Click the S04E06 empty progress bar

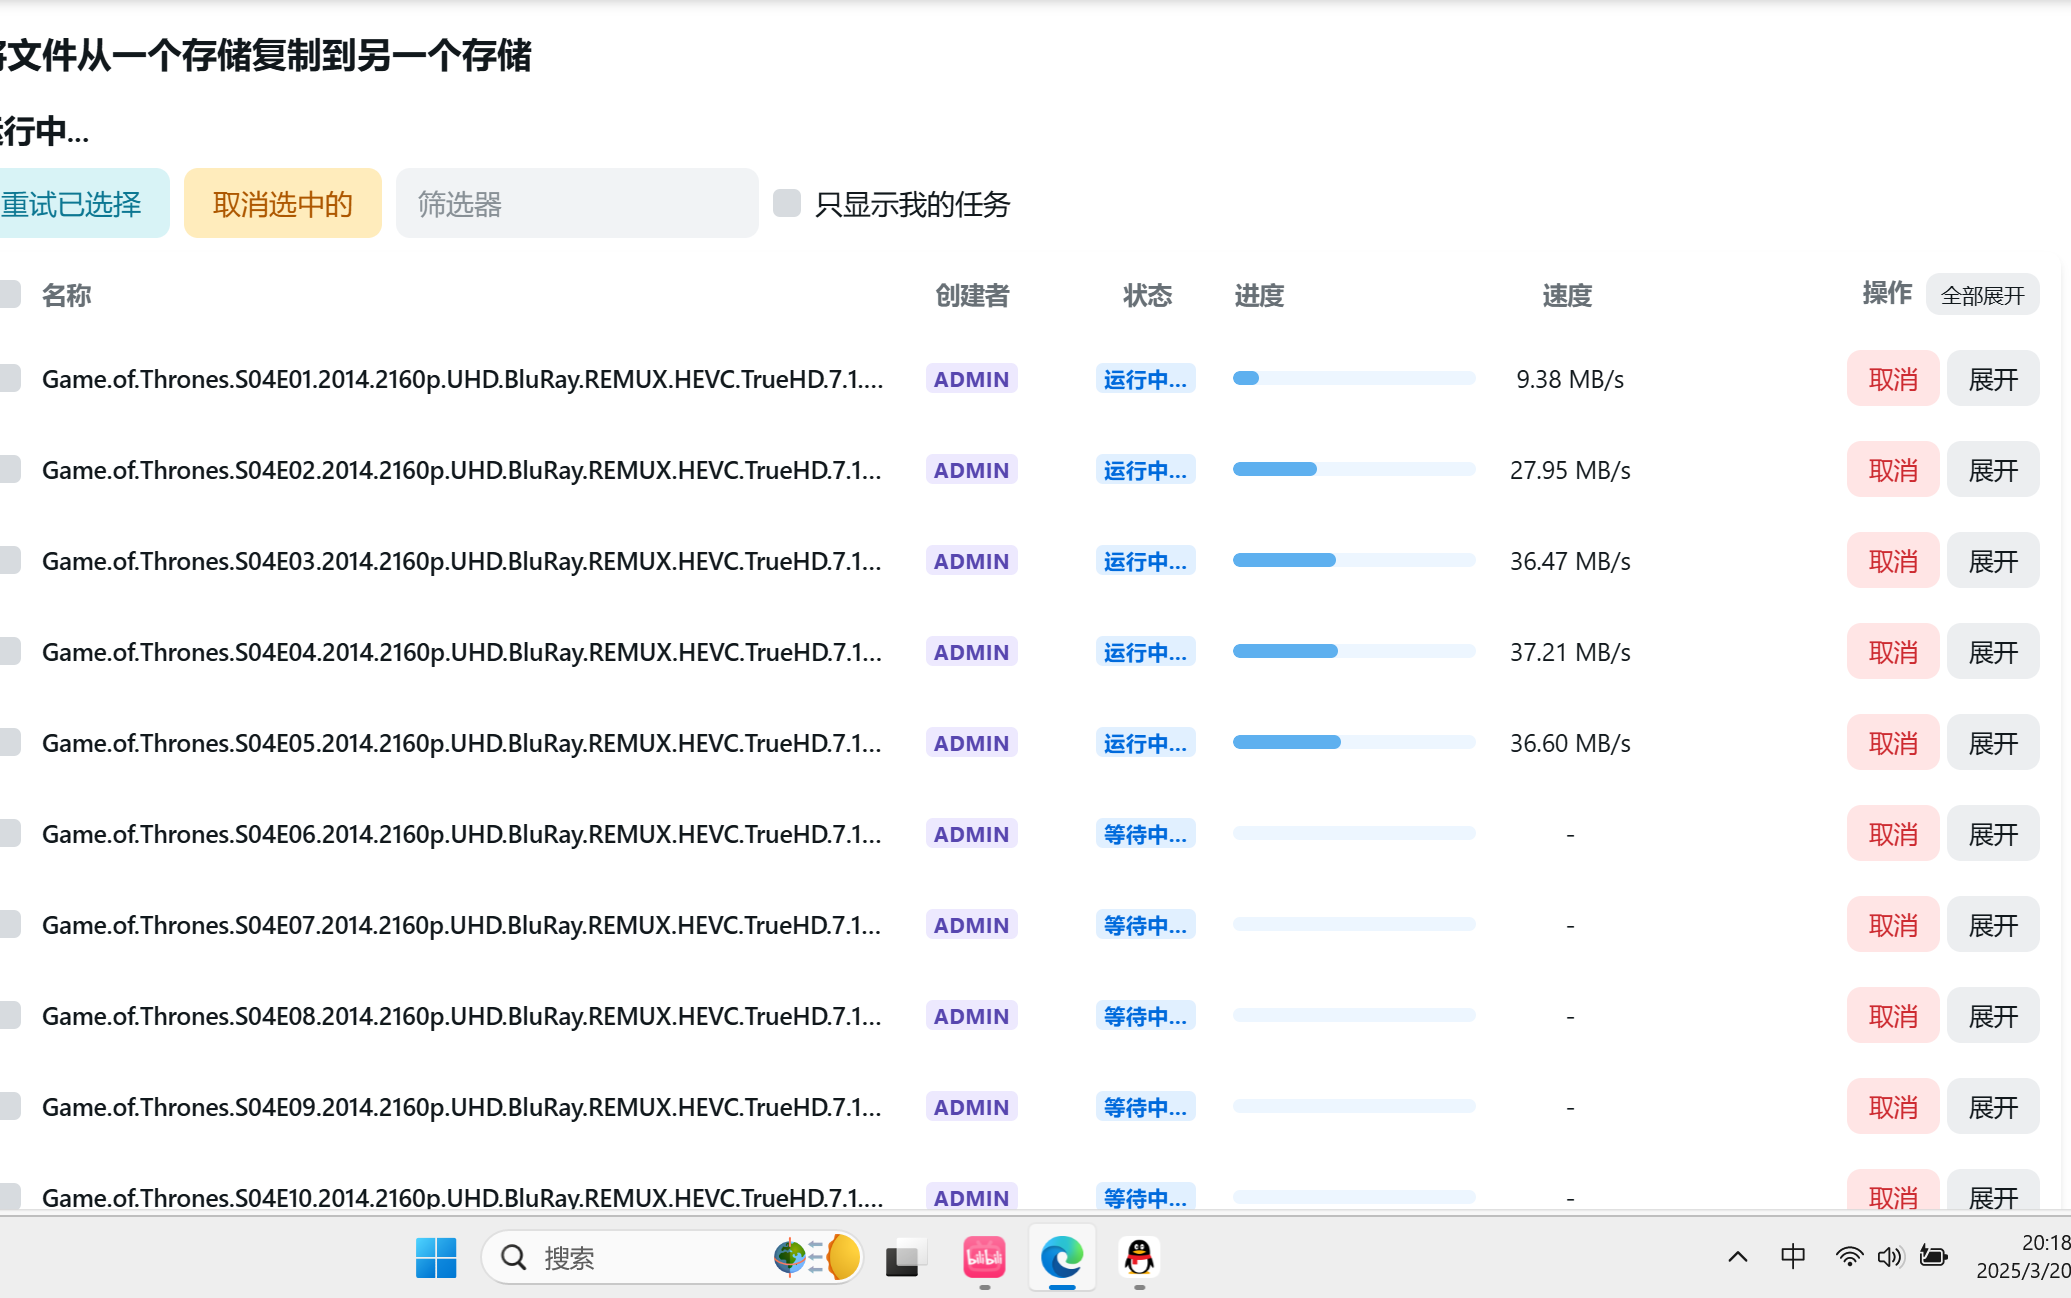coord(1354,833)
